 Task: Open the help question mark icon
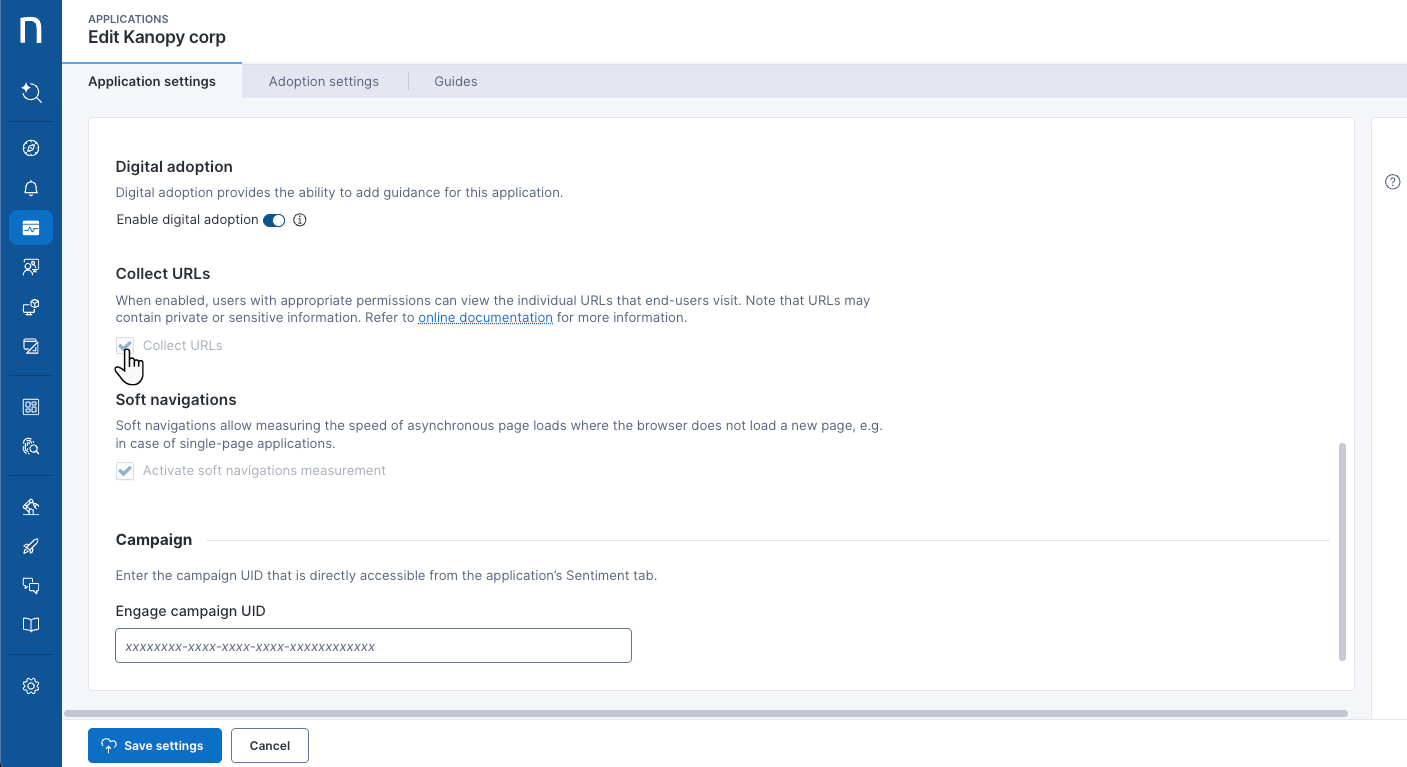pos(1392,181)
